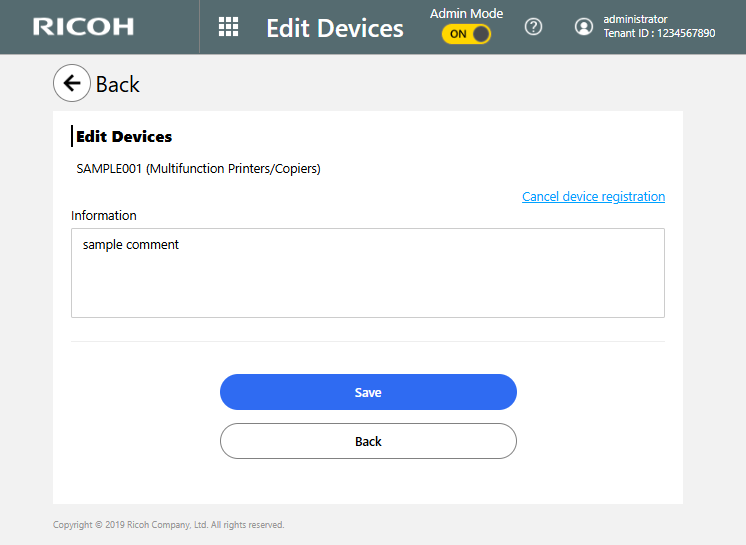Click the Ricoh copyright footer text

pos(168,525)
